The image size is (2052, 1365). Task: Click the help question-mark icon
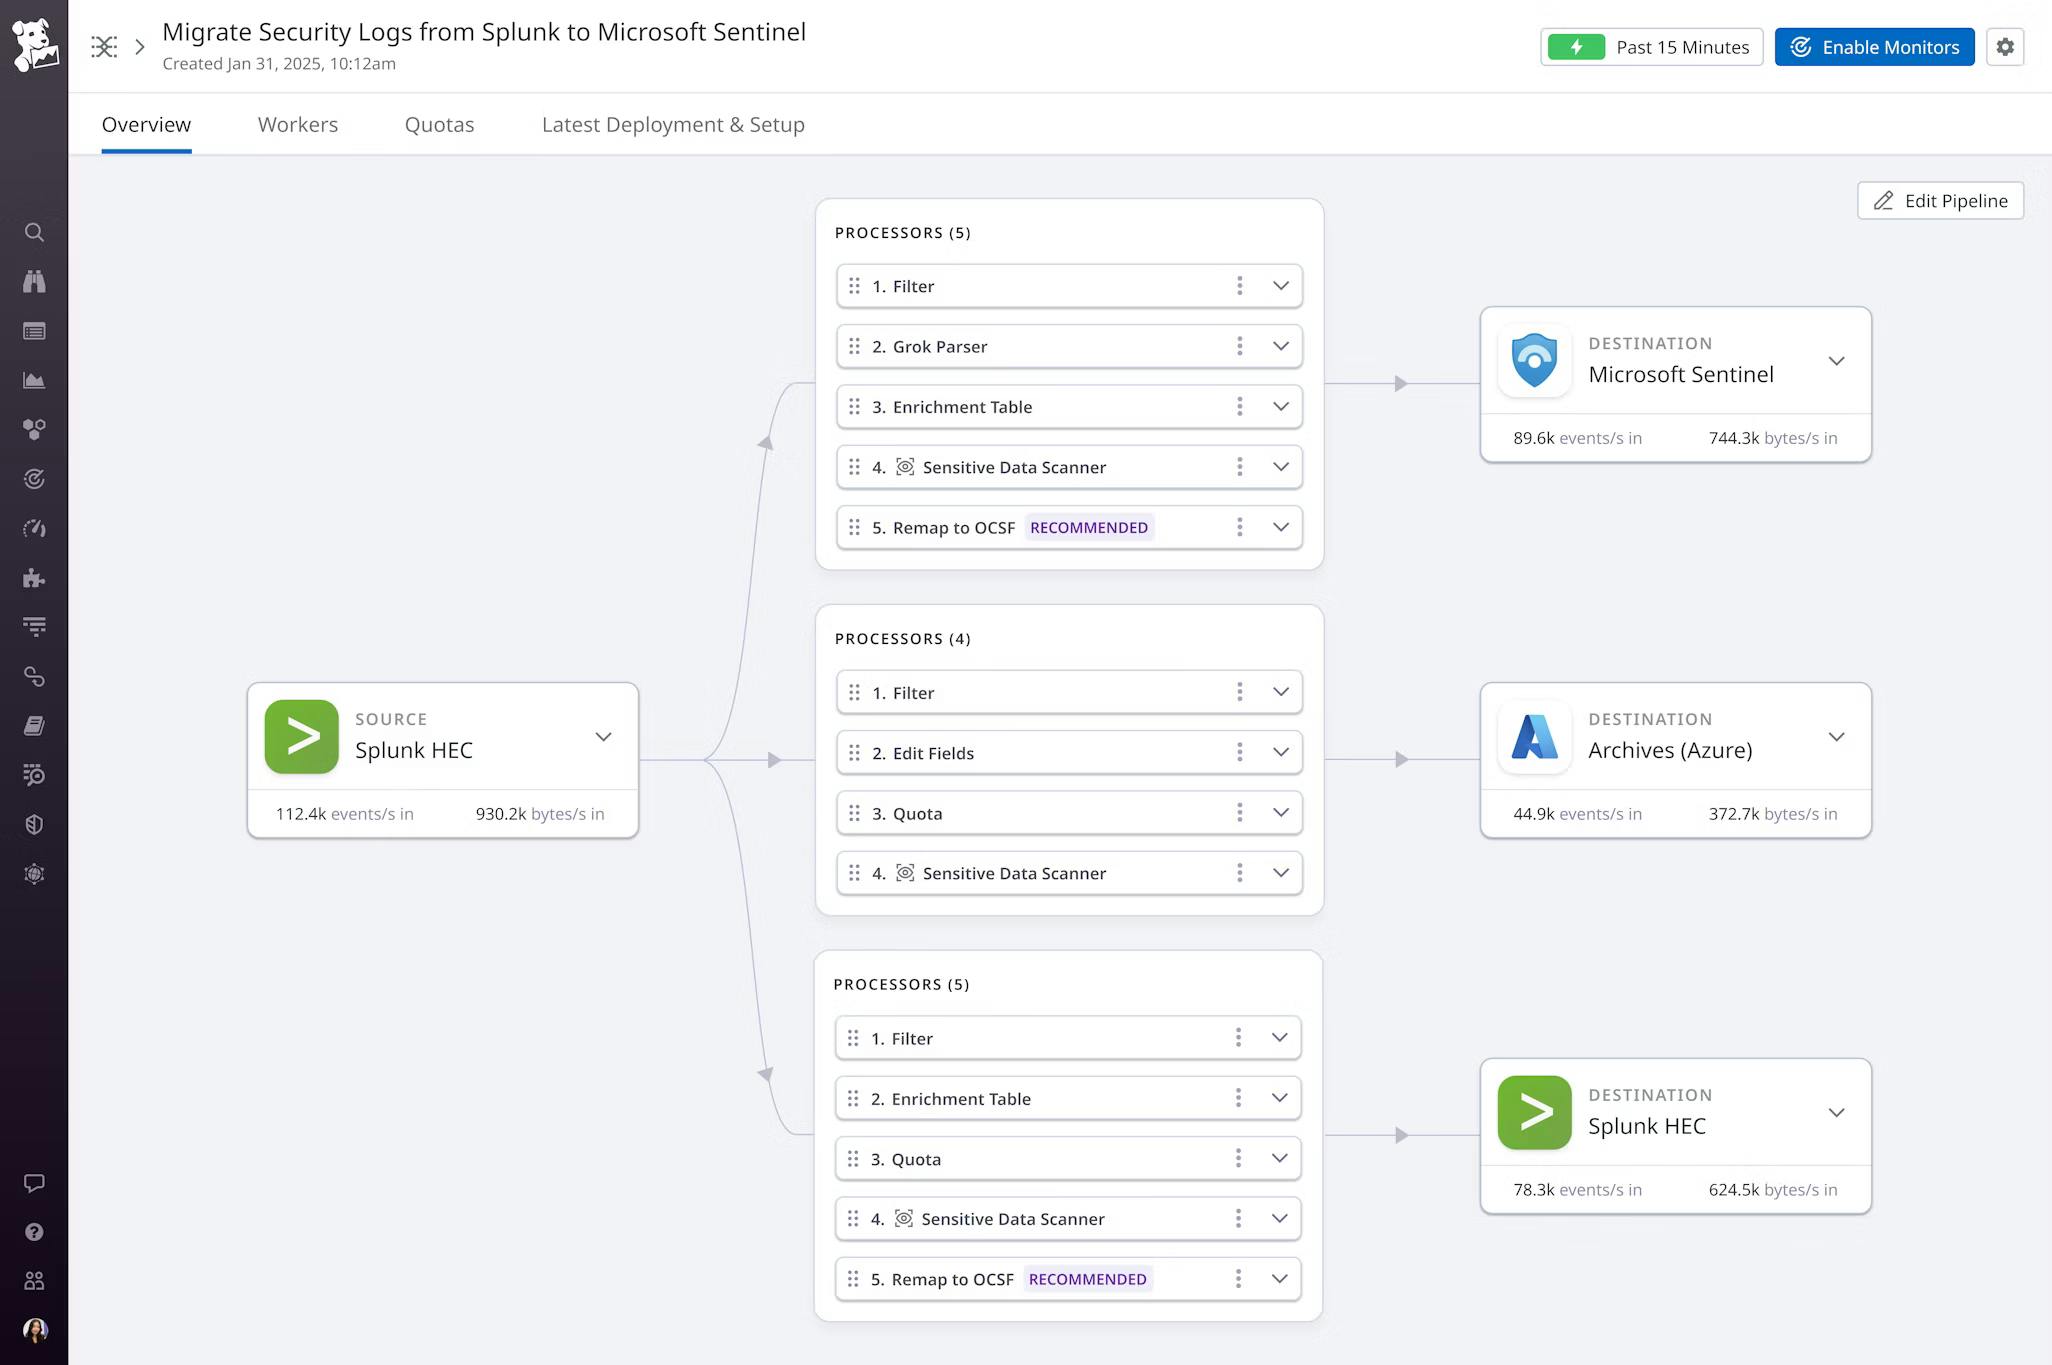tap(34, 1232)
